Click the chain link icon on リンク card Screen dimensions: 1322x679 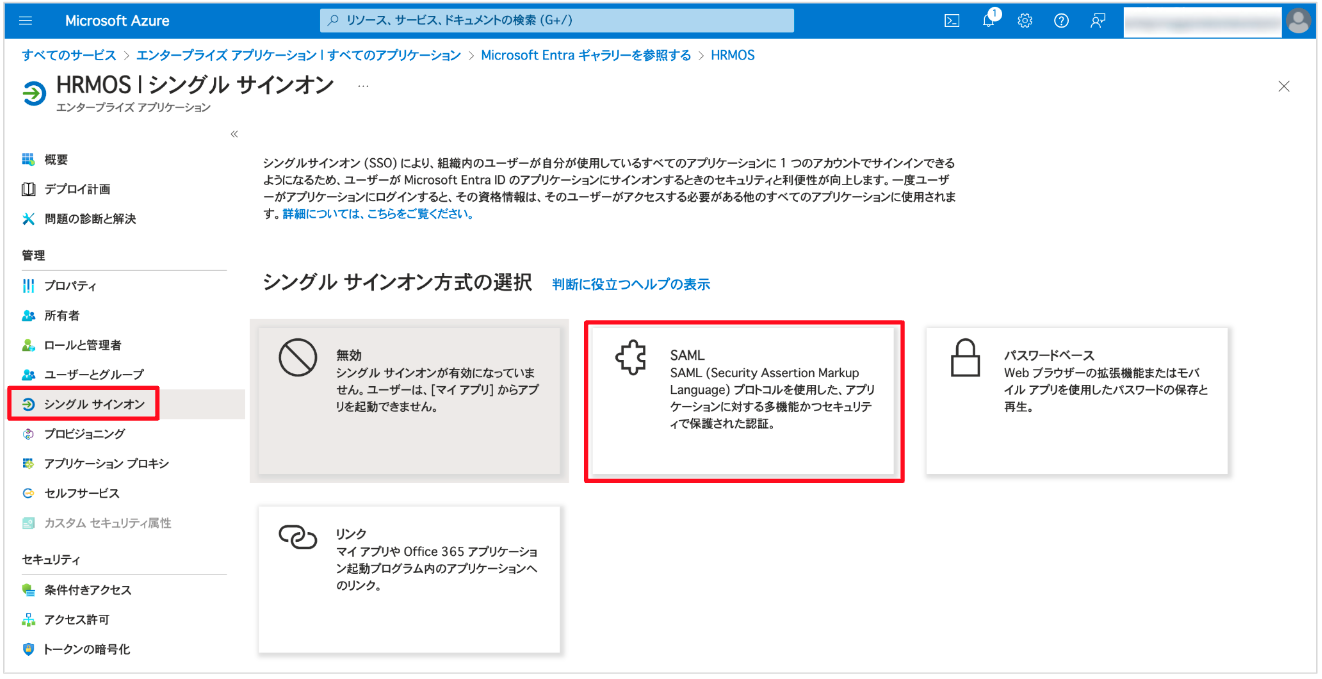tap(297, 537)
